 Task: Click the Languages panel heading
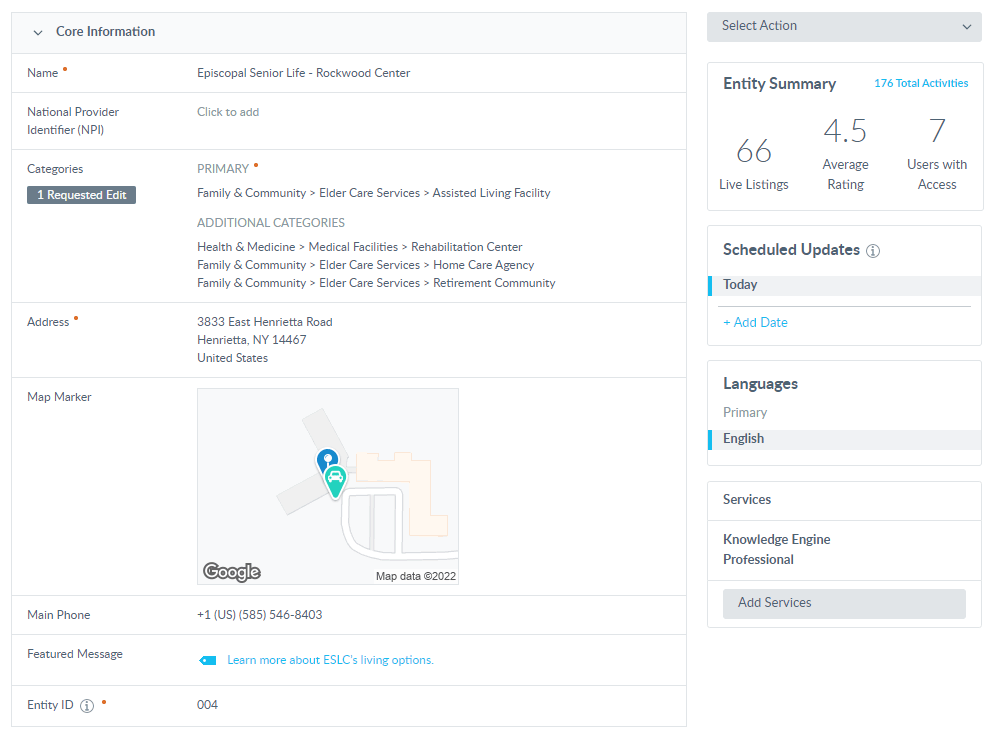click(x=760, y=384)
